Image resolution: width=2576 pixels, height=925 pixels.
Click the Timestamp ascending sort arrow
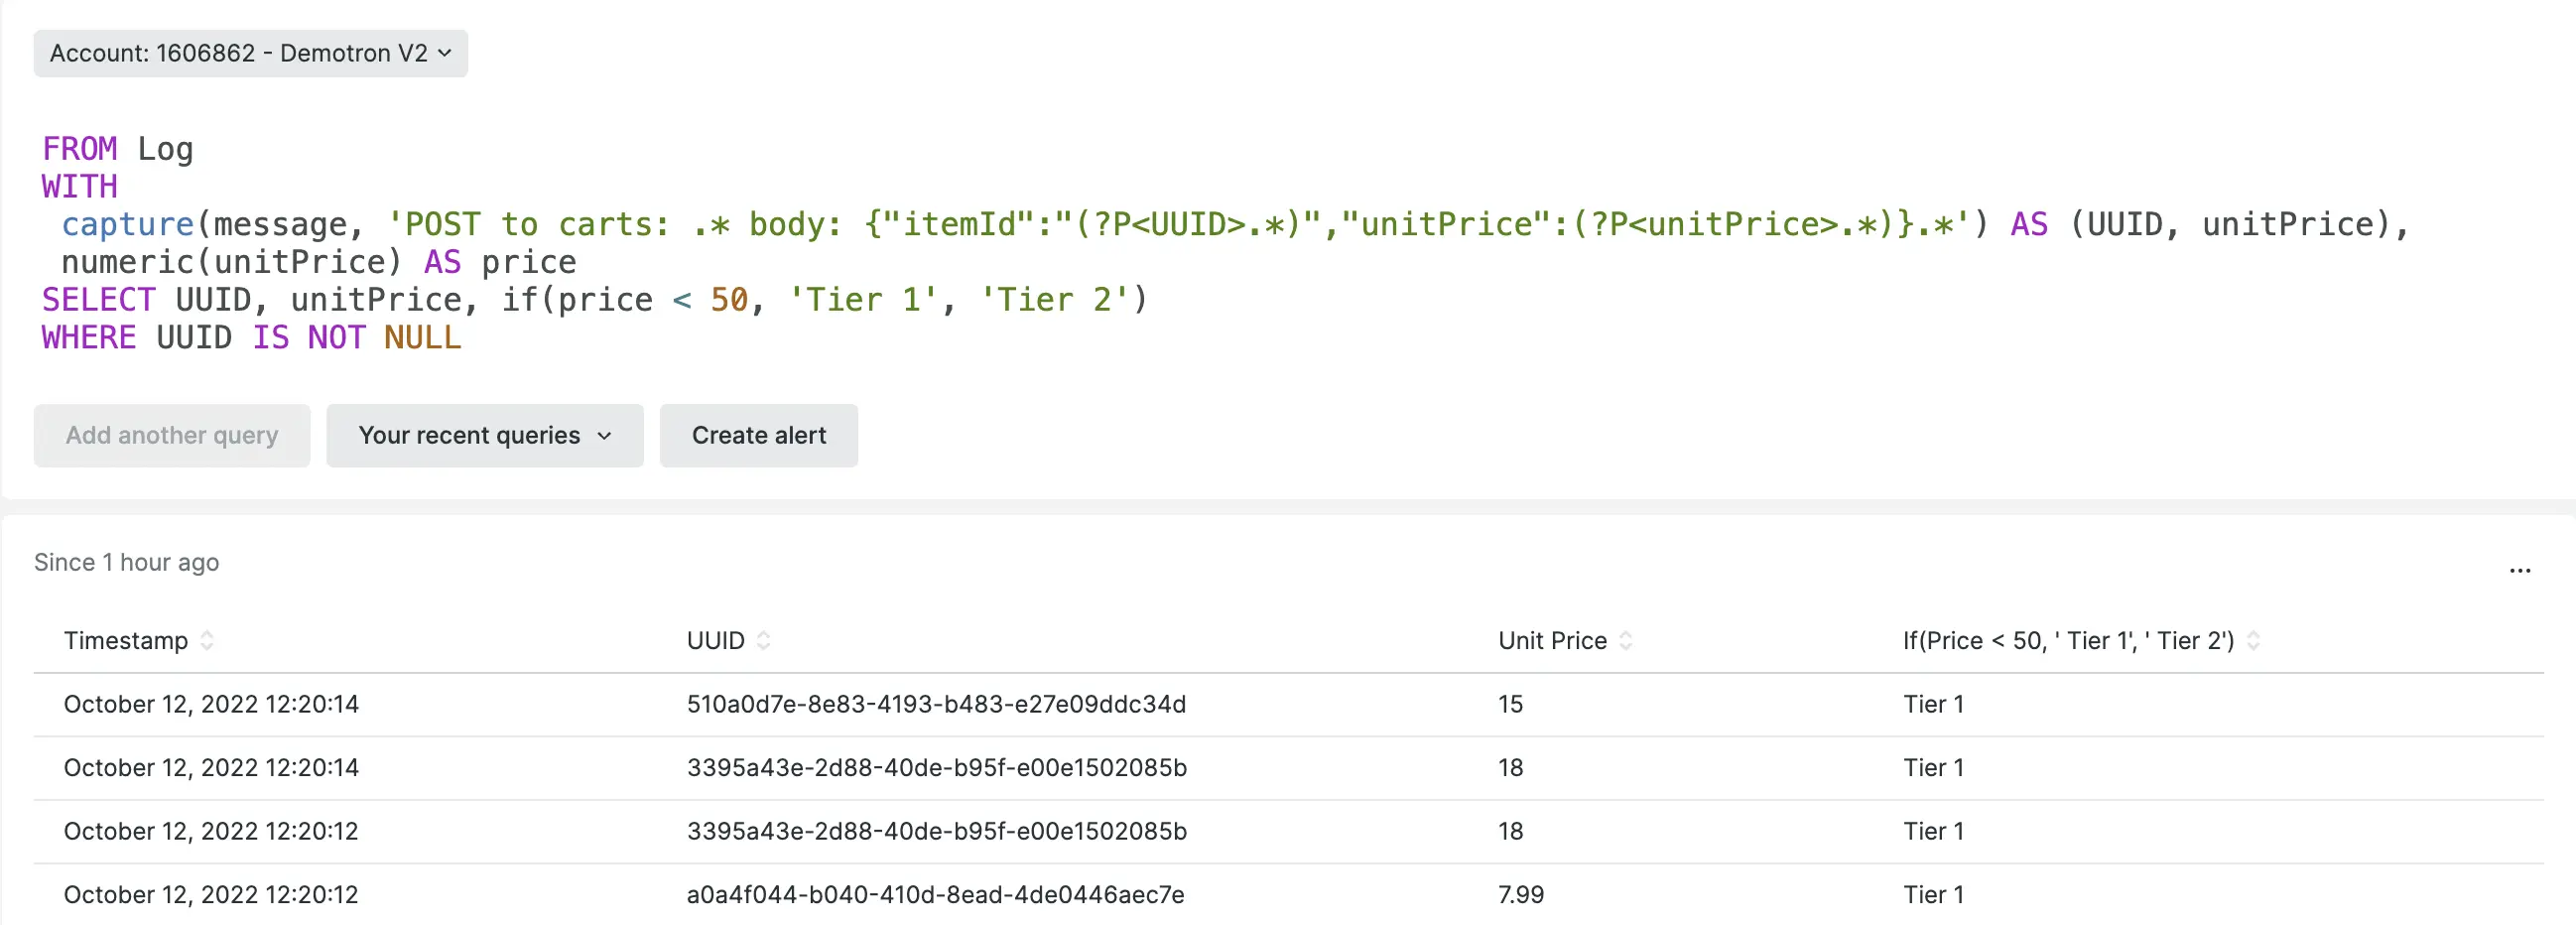(207, 635)
